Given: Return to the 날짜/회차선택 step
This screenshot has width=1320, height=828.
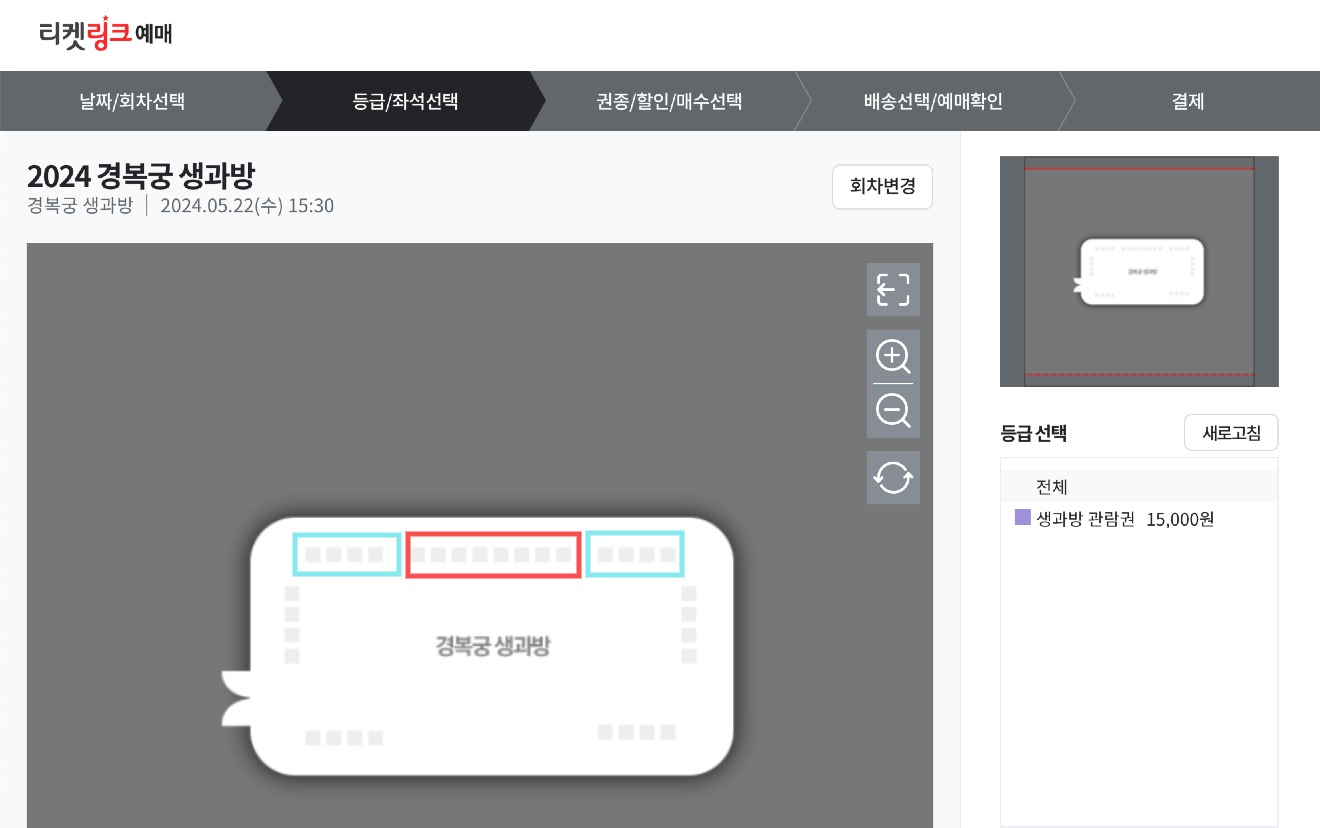Looking at the screenshot, I should point(132,100).
